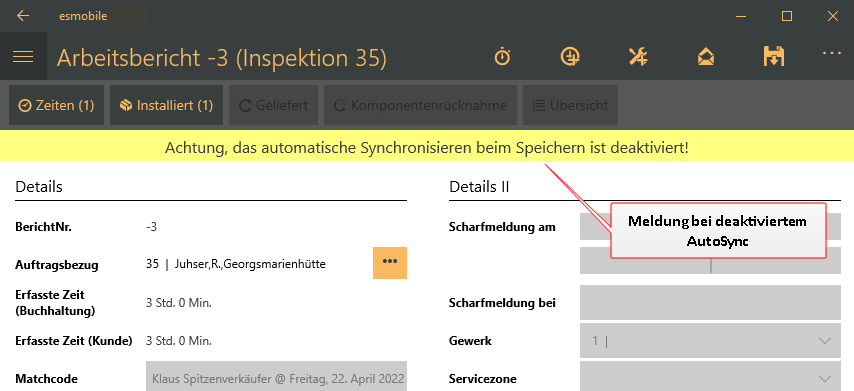Click the Details section heading

tap(39, 187)
